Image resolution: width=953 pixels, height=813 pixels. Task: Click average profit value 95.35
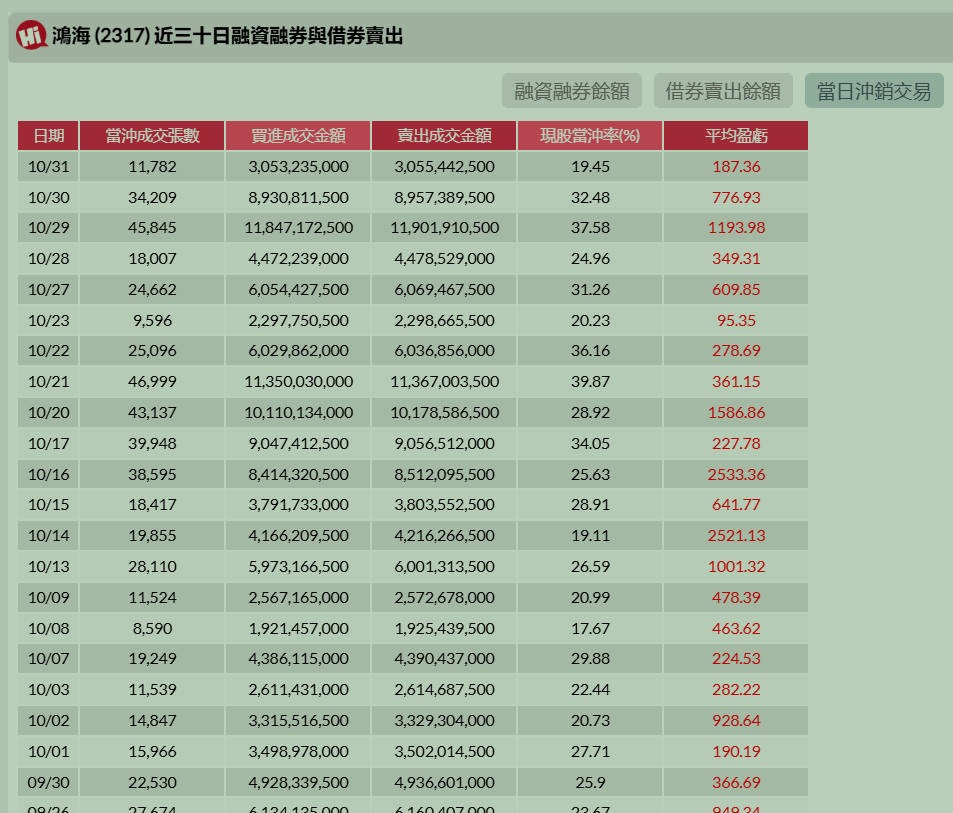pyautogui.click(x=736, y=320)
